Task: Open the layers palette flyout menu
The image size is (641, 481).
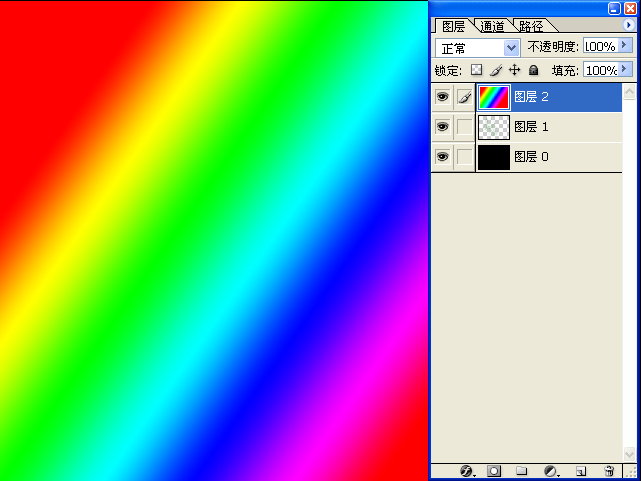Action: pyautogui.click(x=628, y=25)
